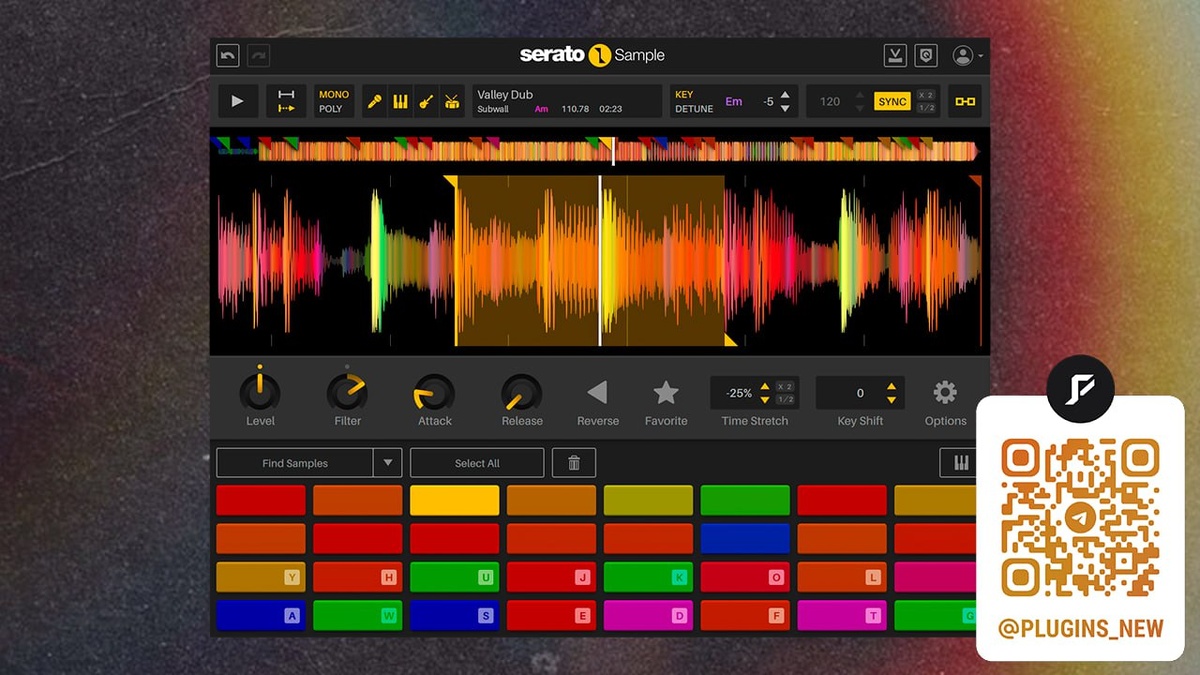The image size is (1200, 675).
Task: Open the Options gear icon
Action: coord(945,392)
